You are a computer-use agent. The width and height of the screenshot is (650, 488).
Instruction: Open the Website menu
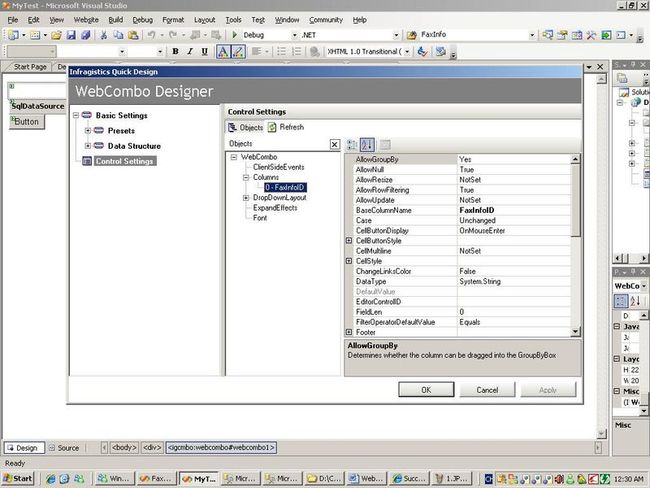[x=86, y=20]
